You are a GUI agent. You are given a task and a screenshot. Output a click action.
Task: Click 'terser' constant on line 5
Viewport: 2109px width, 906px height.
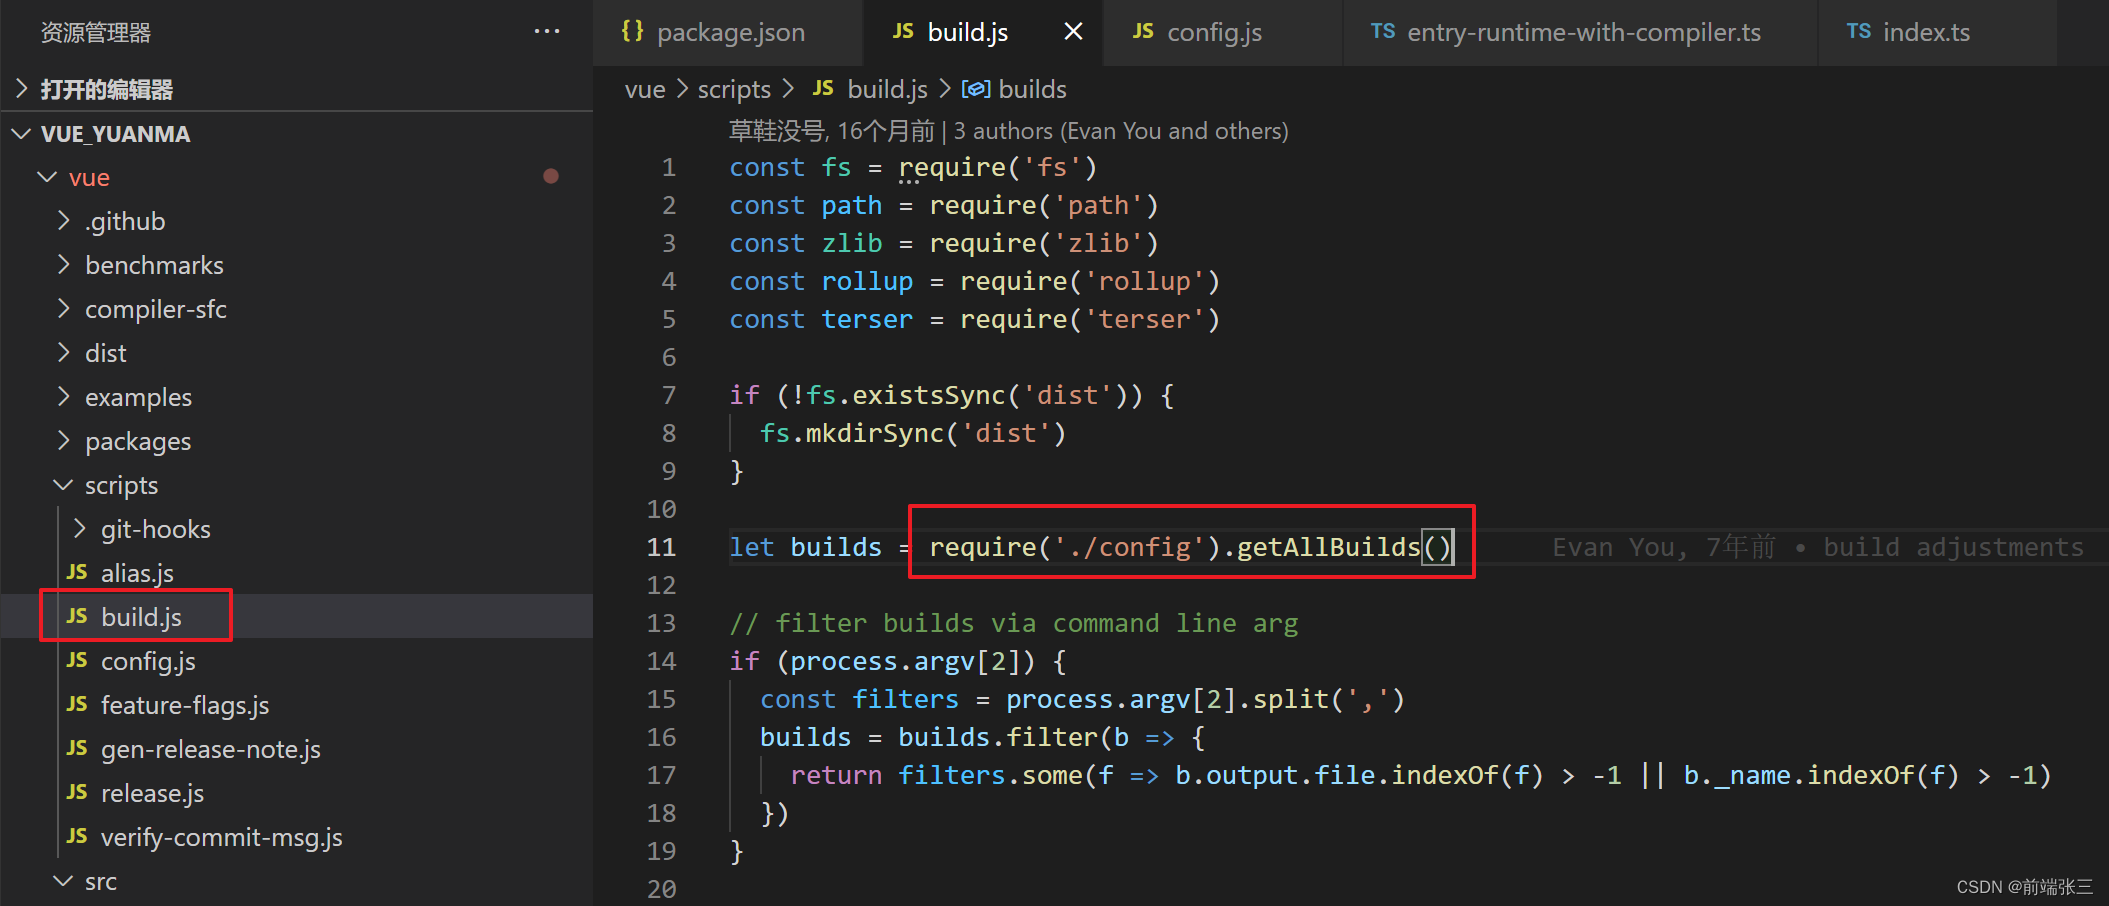point(867,320)
